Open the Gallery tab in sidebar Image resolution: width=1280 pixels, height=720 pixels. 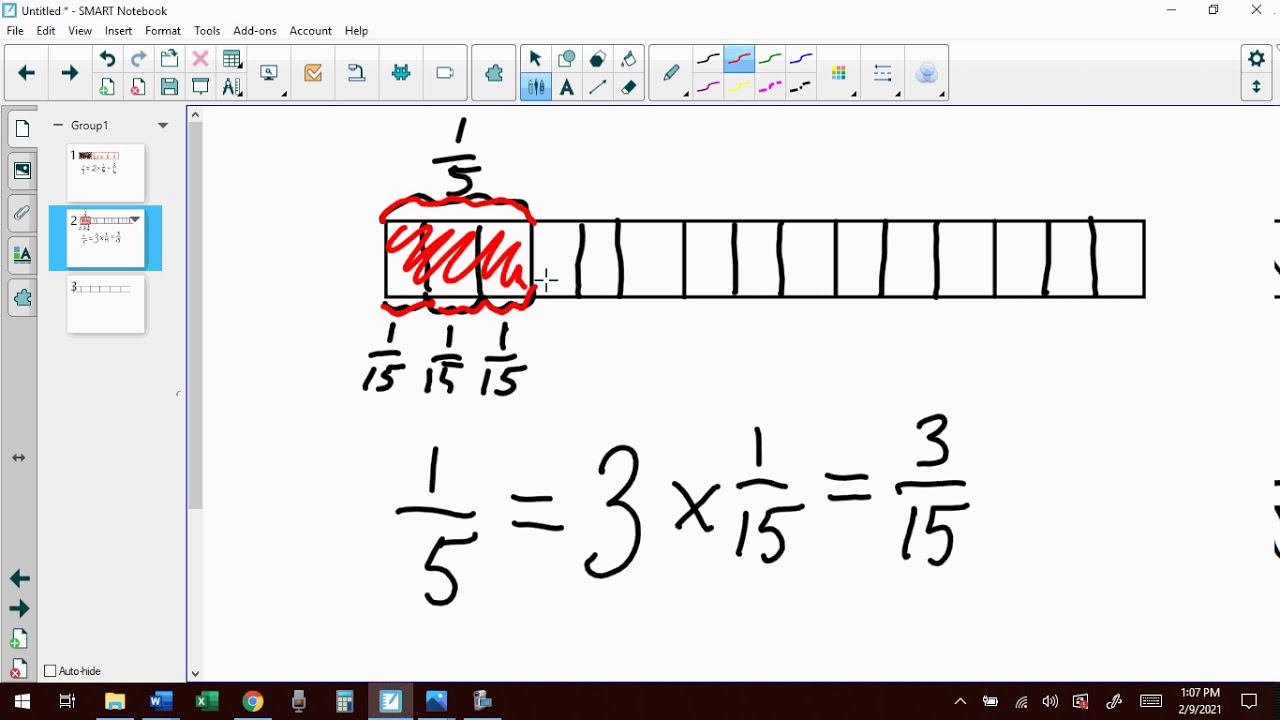[22, 171]
